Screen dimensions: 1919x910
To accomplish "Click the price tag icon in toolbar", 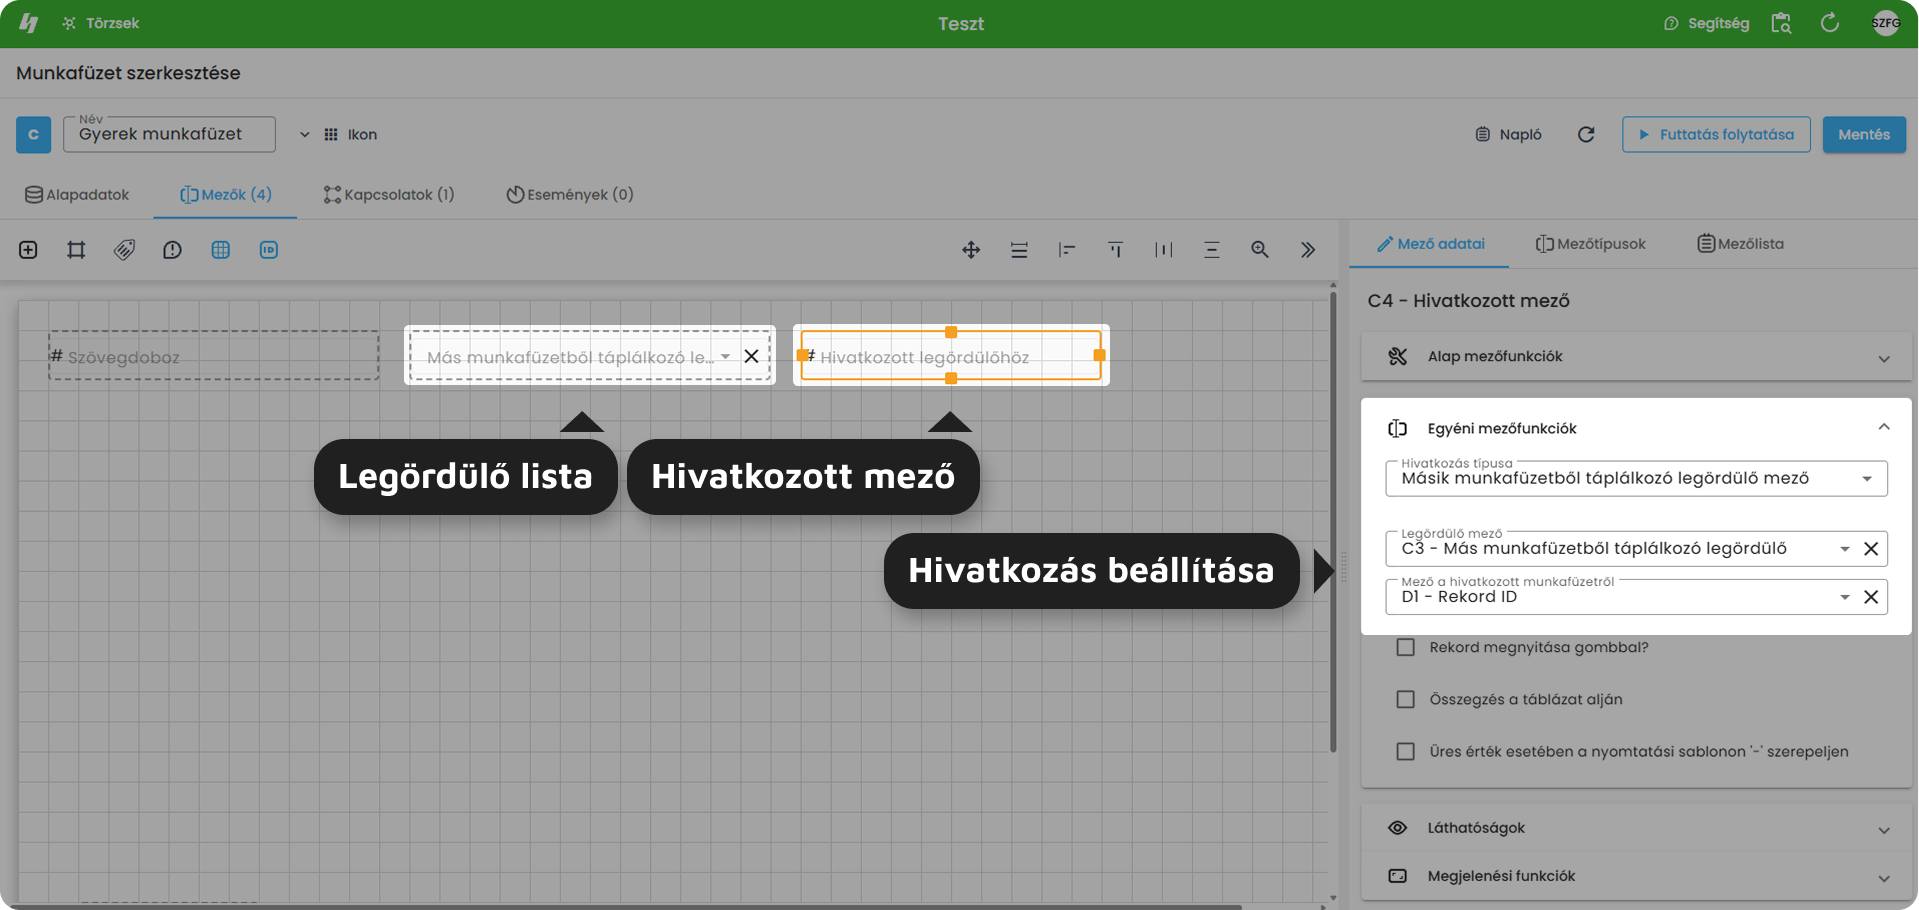I will coord(124,250).
